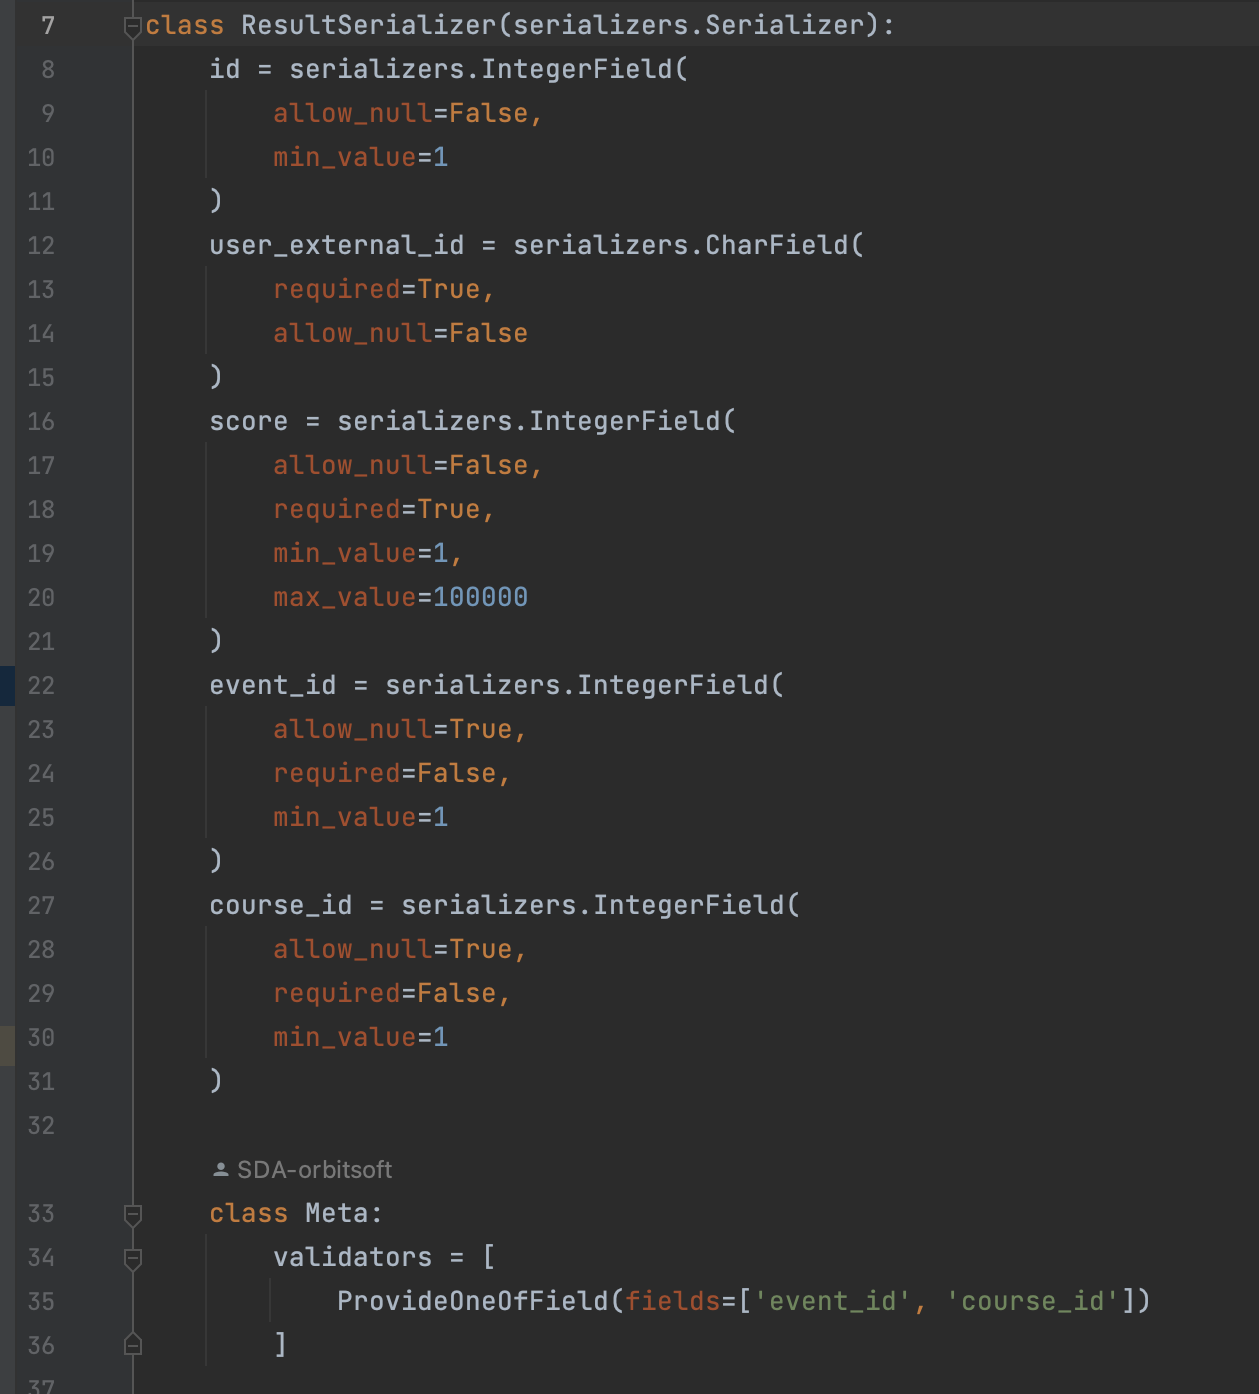Click line number 7 in the gutter
Viewport: 1259px width, 1394px height.
(47, 26)
